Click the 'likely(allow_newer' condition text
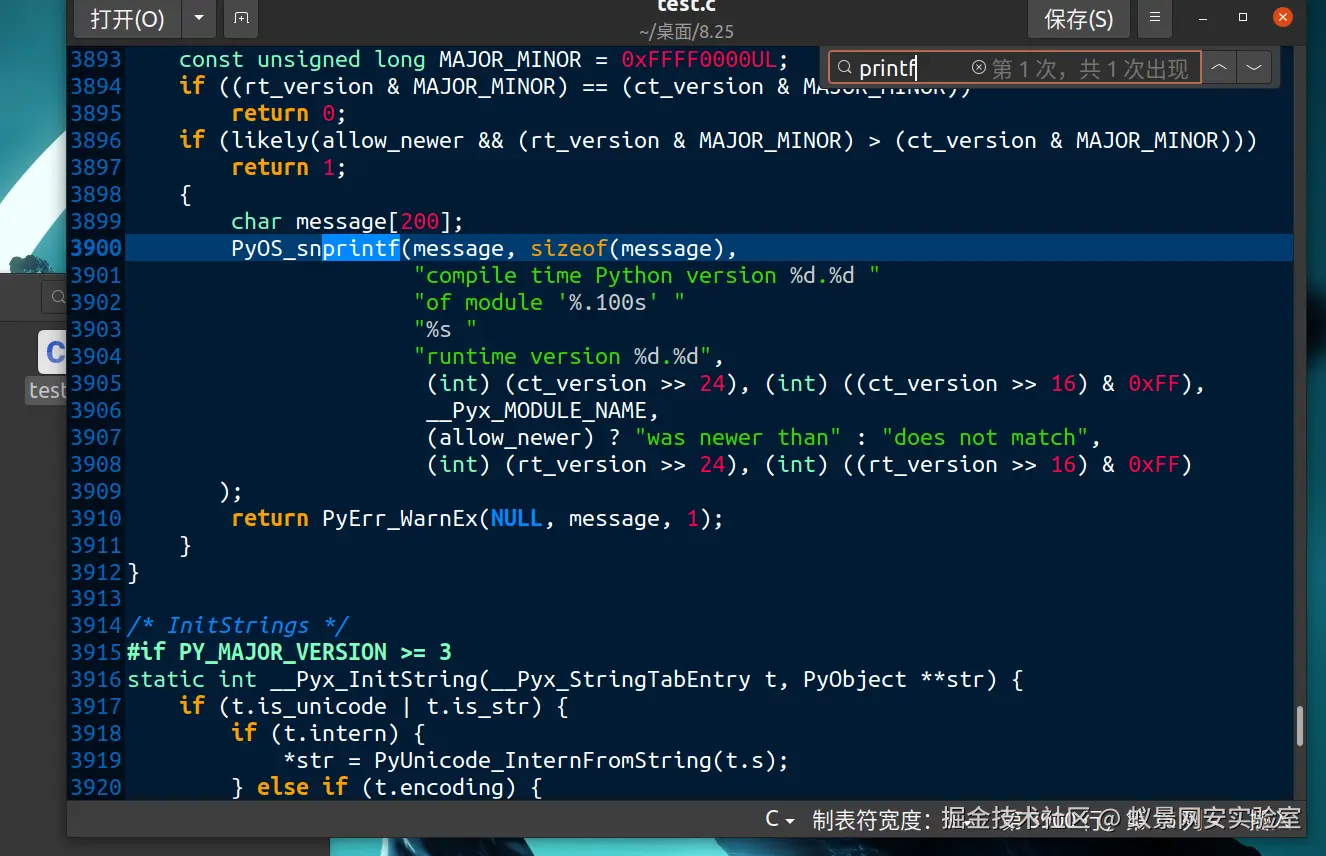Screen dimensions: 1326x856 (348, 140)
